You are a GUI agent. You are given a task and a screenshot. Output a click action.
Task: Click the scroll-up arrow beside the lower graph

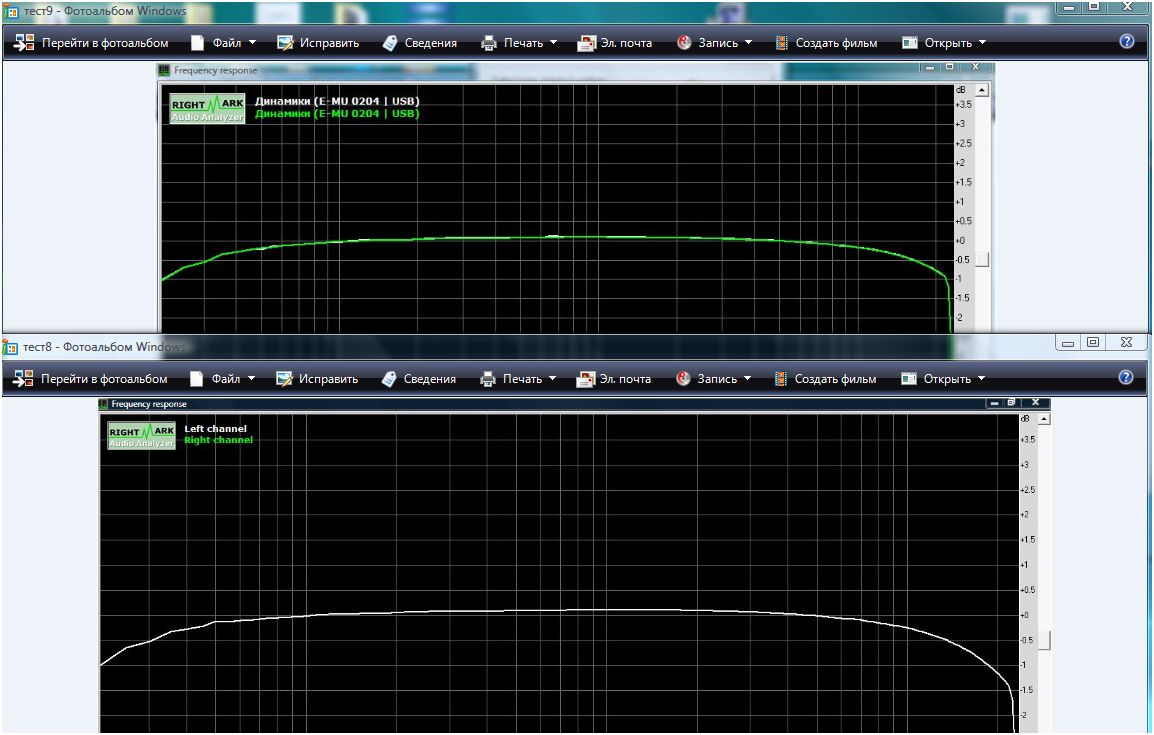tap(1045, 418)
